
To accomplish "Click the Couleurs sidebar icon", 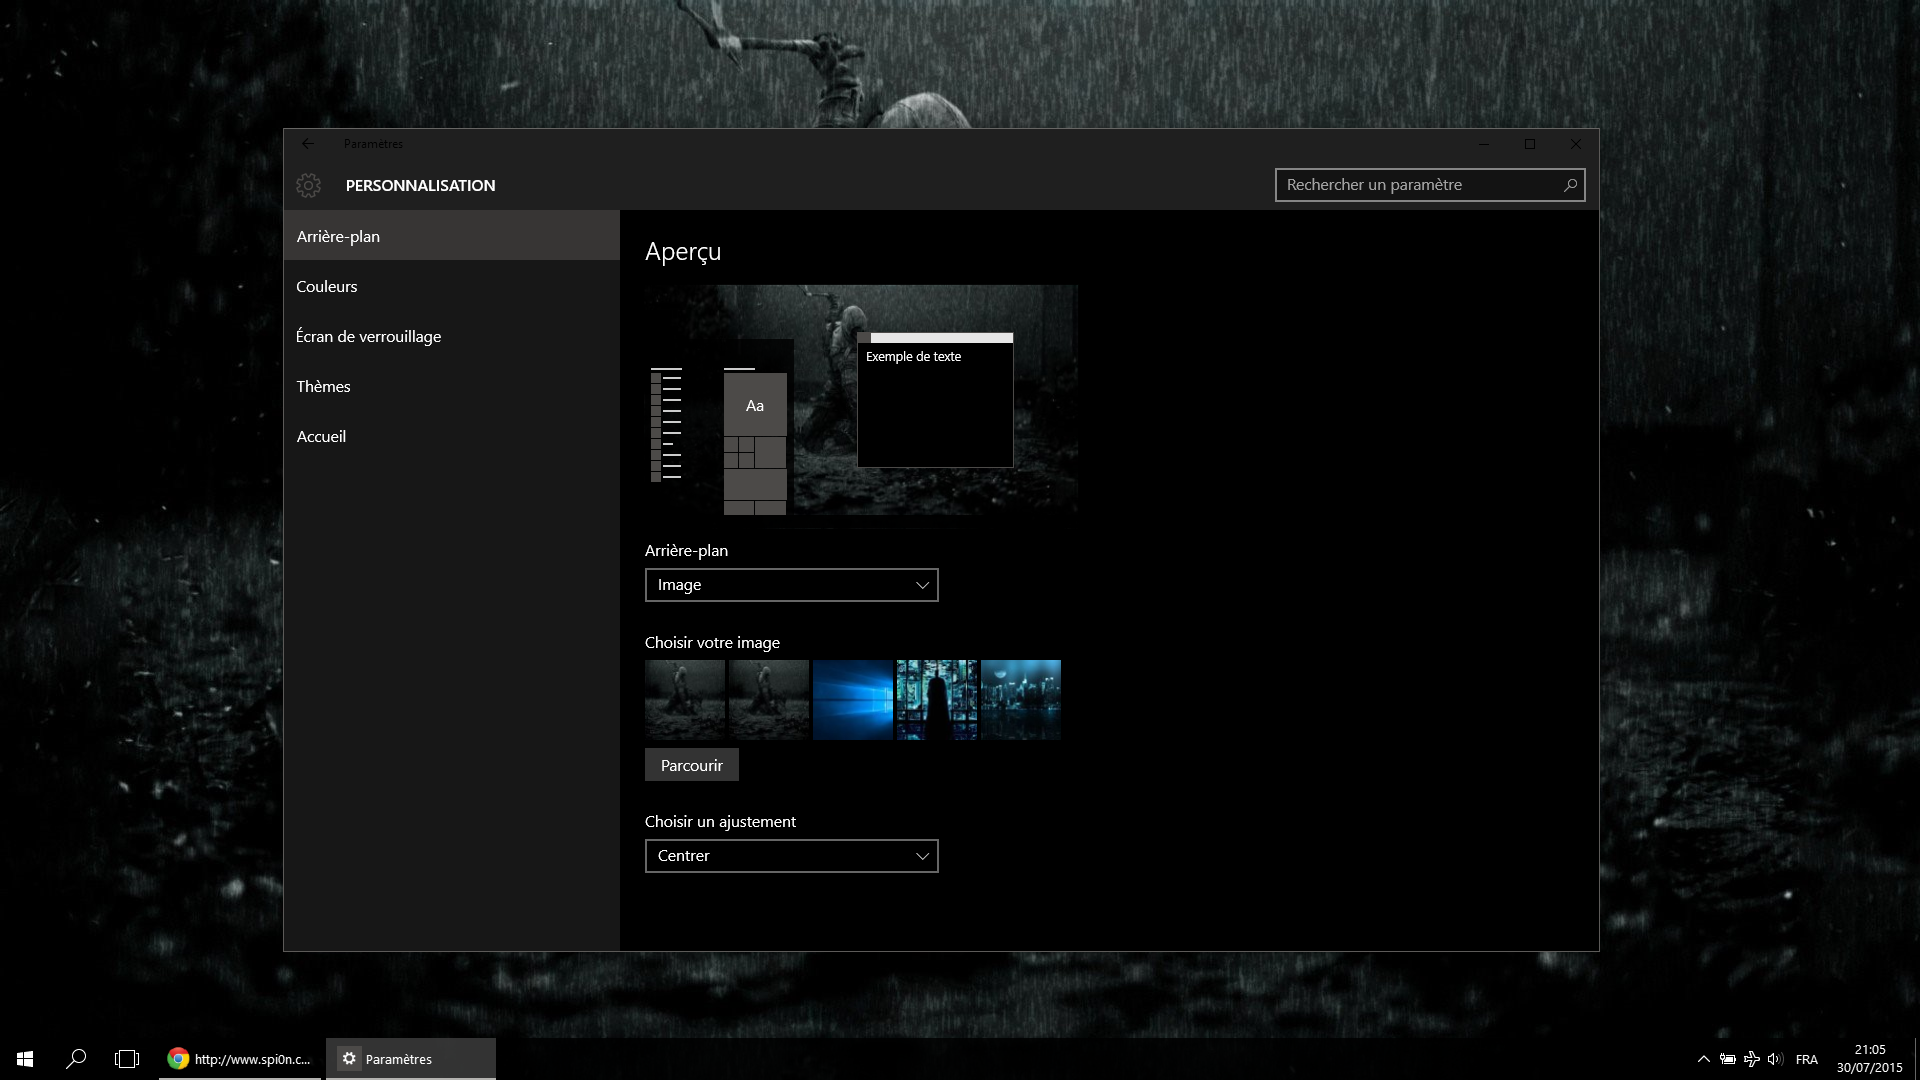I will (x=327, y=286).
